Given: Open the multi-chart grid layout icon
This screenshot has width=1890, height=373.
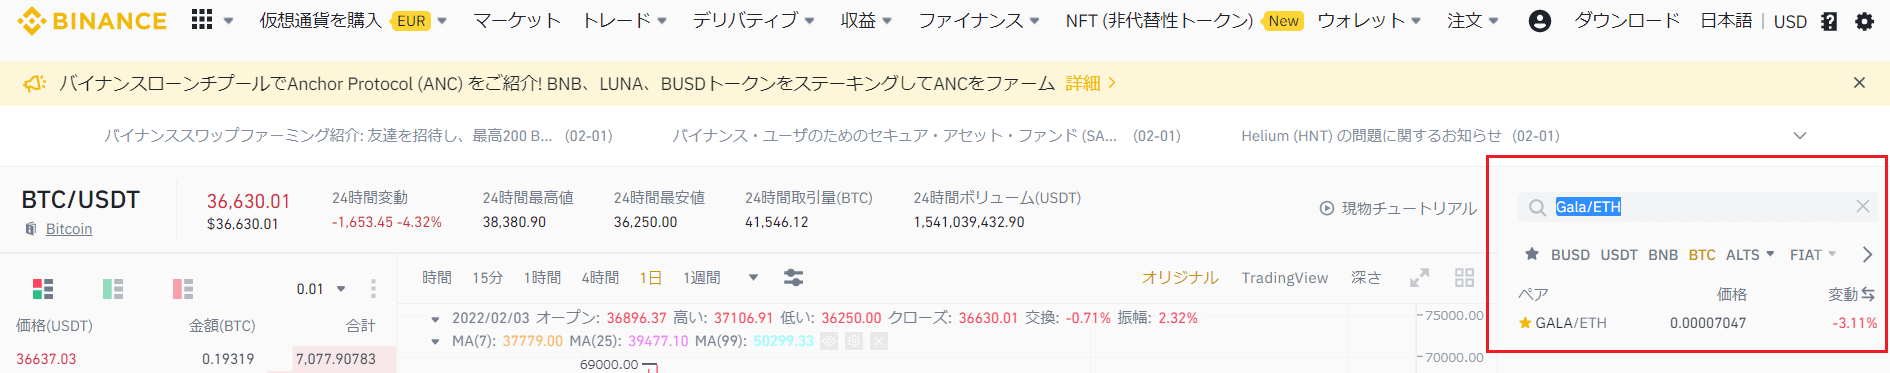Looking at the screenshot, I should click(1464, 278).
